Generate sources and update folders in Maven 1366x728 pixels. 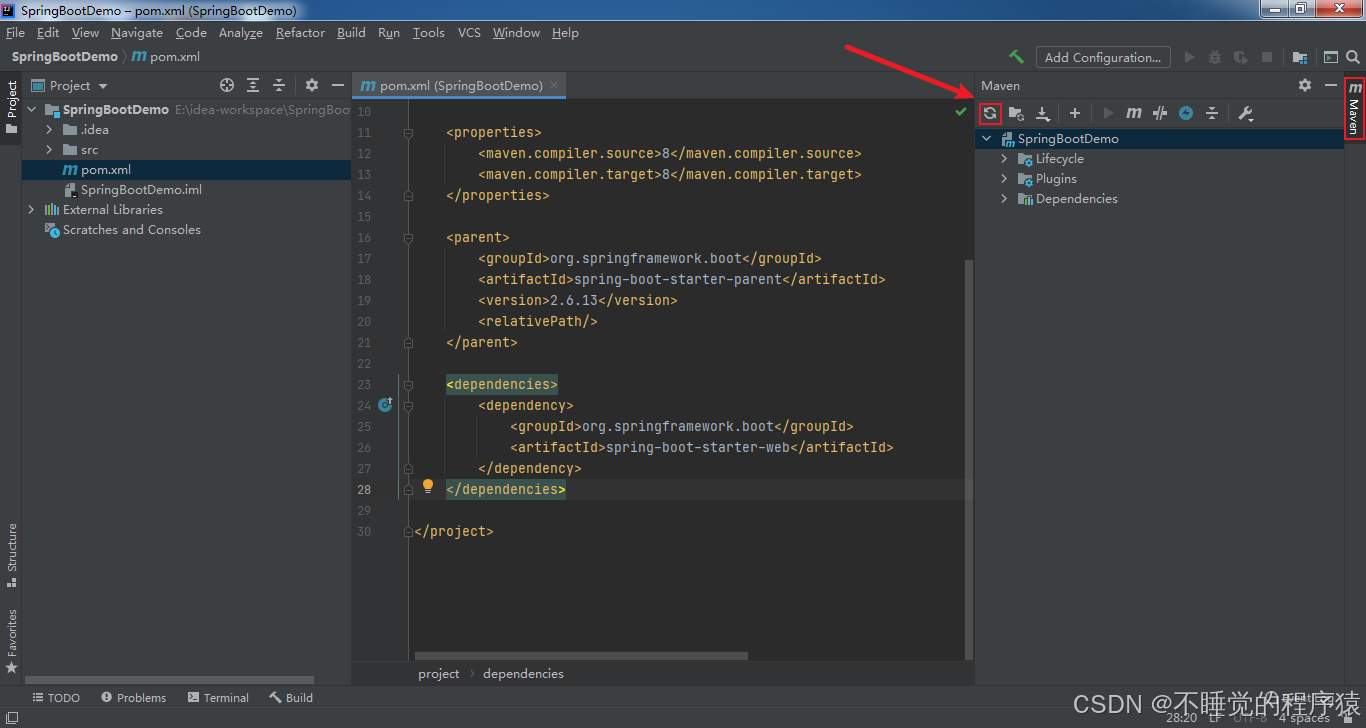(1016, 113)
